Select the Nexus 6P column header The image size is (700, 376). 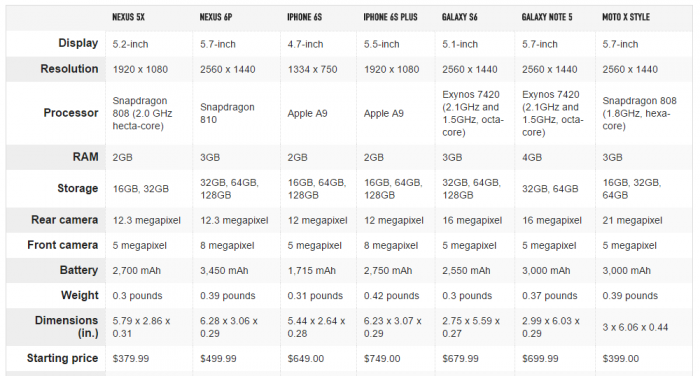(216, 17)
